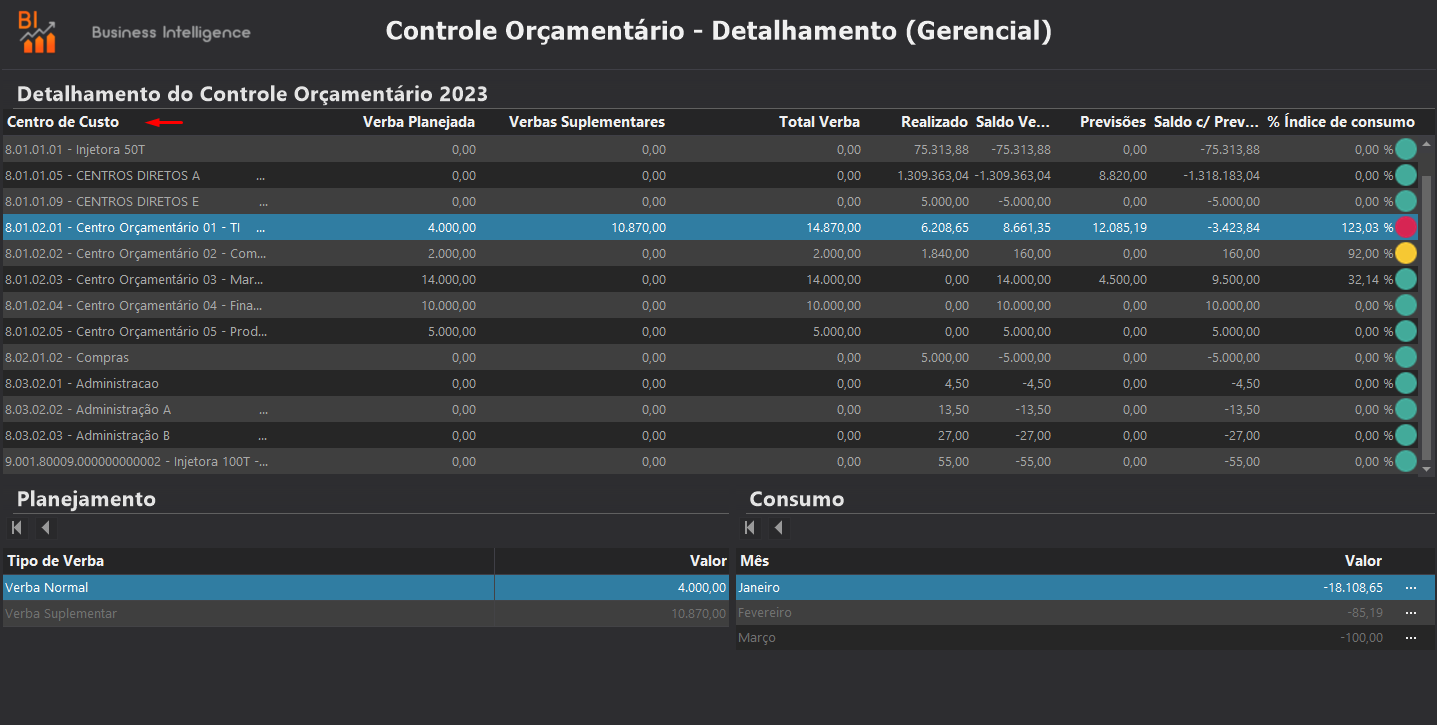The image size is (1437, 725).
Task: Click green indicator on CENTROS DIRETOS A row
Action: [1406, 175]
